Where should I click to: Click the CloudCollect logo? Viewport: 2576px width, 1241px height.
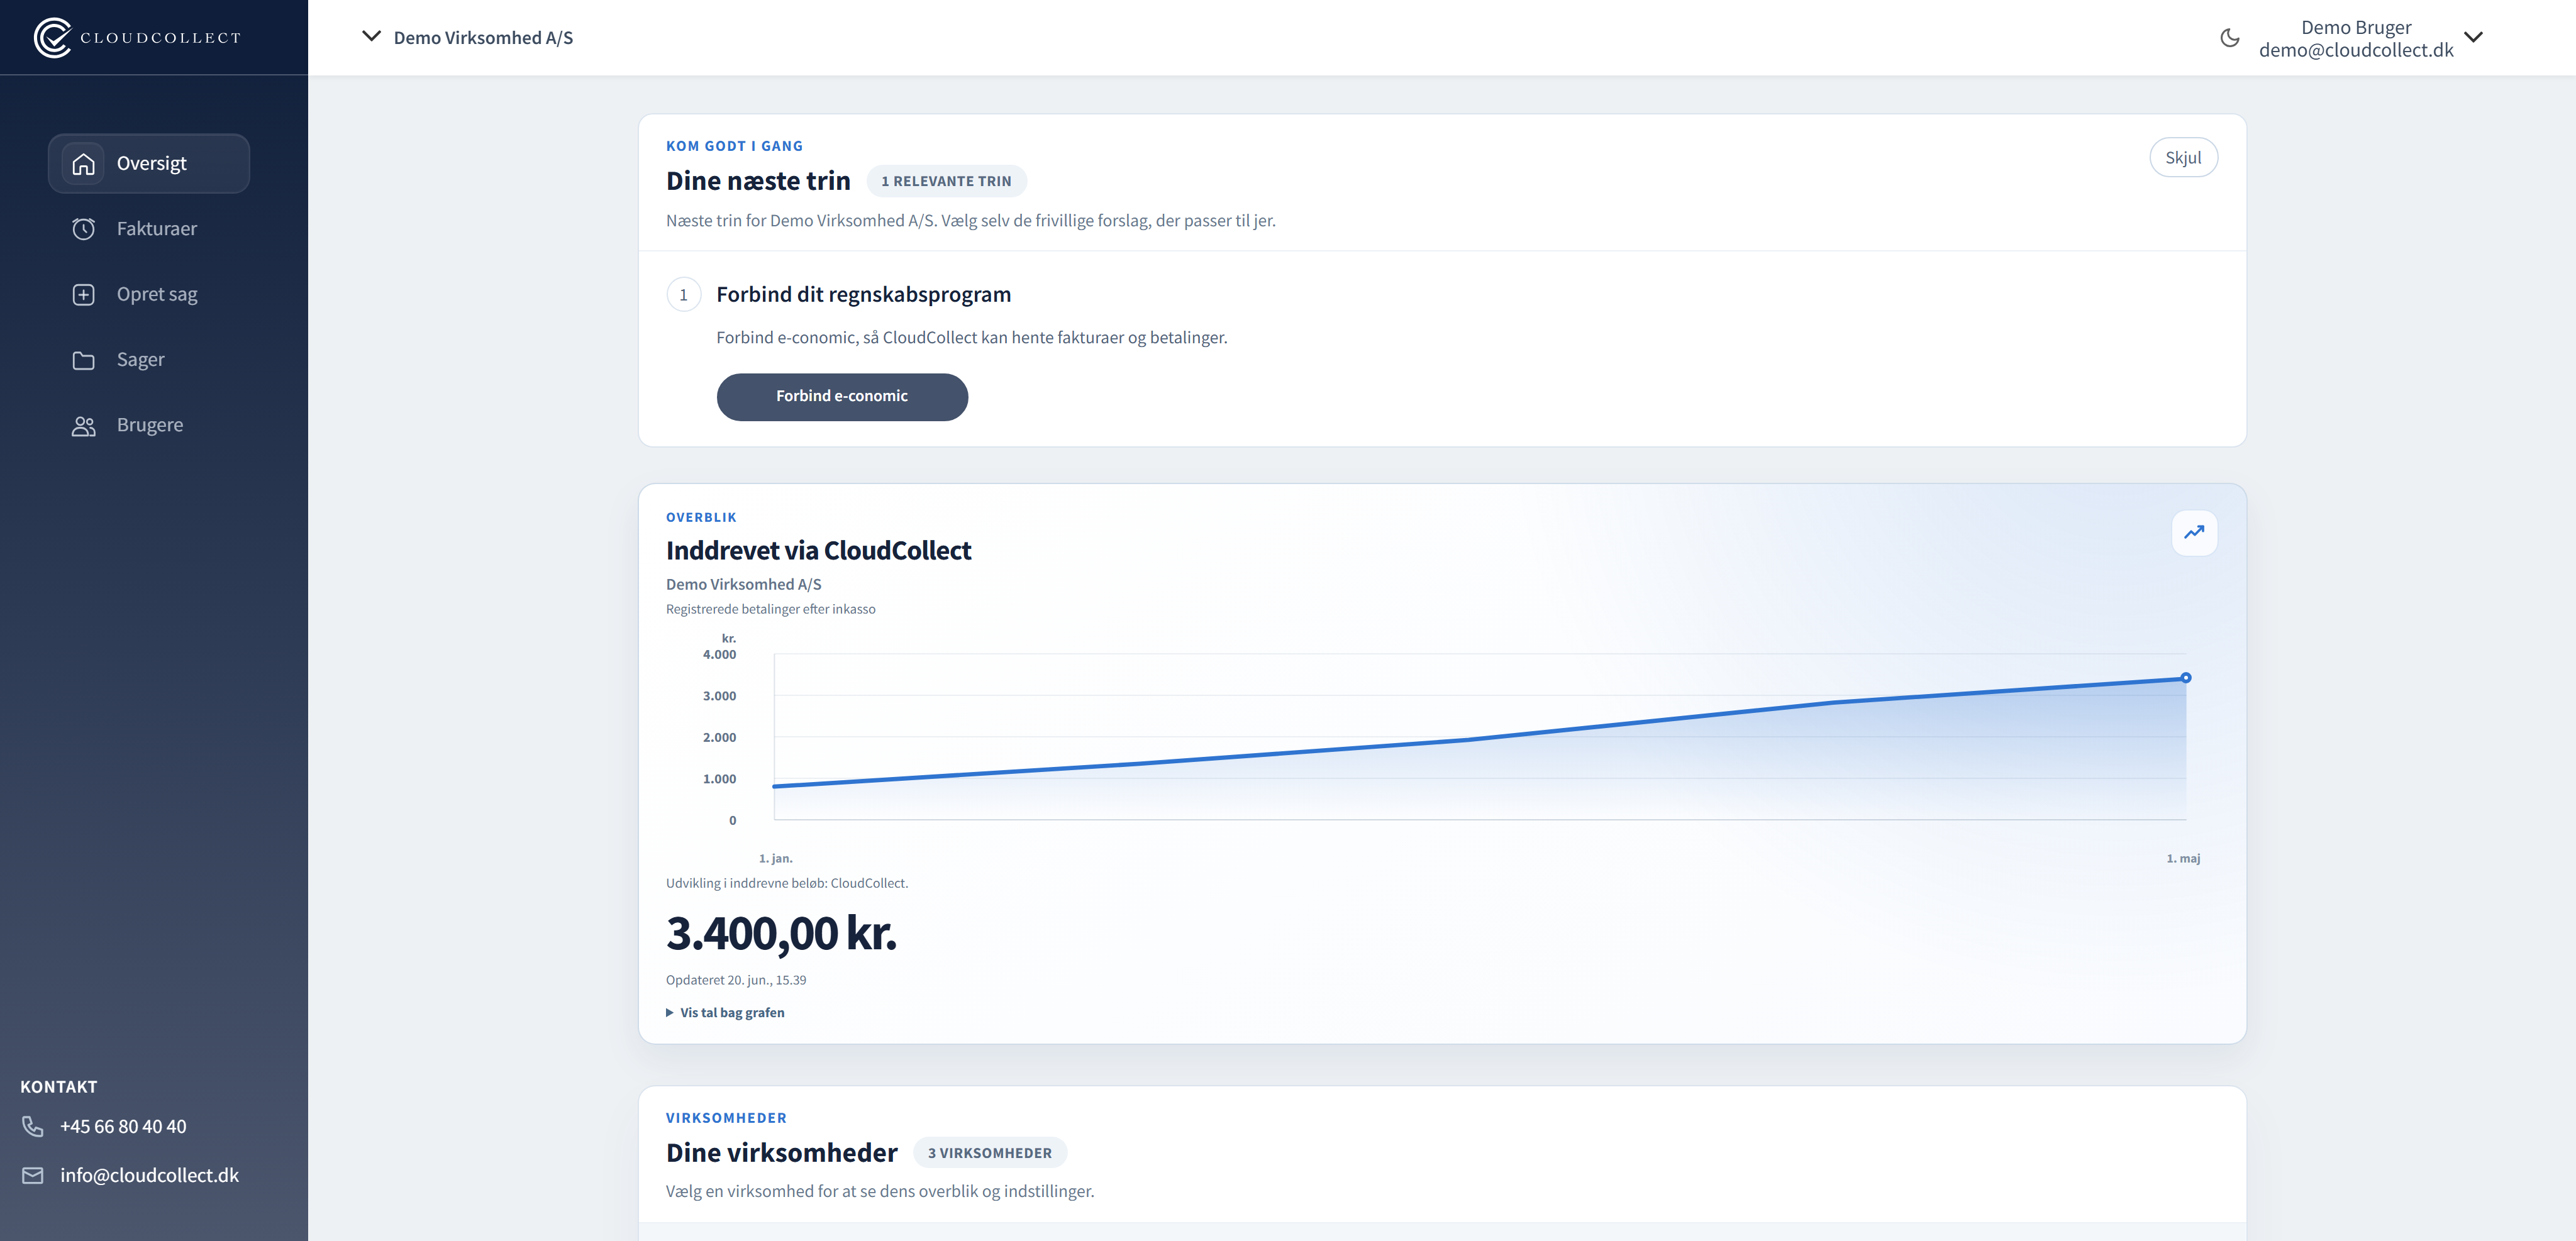(x=137, y=38)
